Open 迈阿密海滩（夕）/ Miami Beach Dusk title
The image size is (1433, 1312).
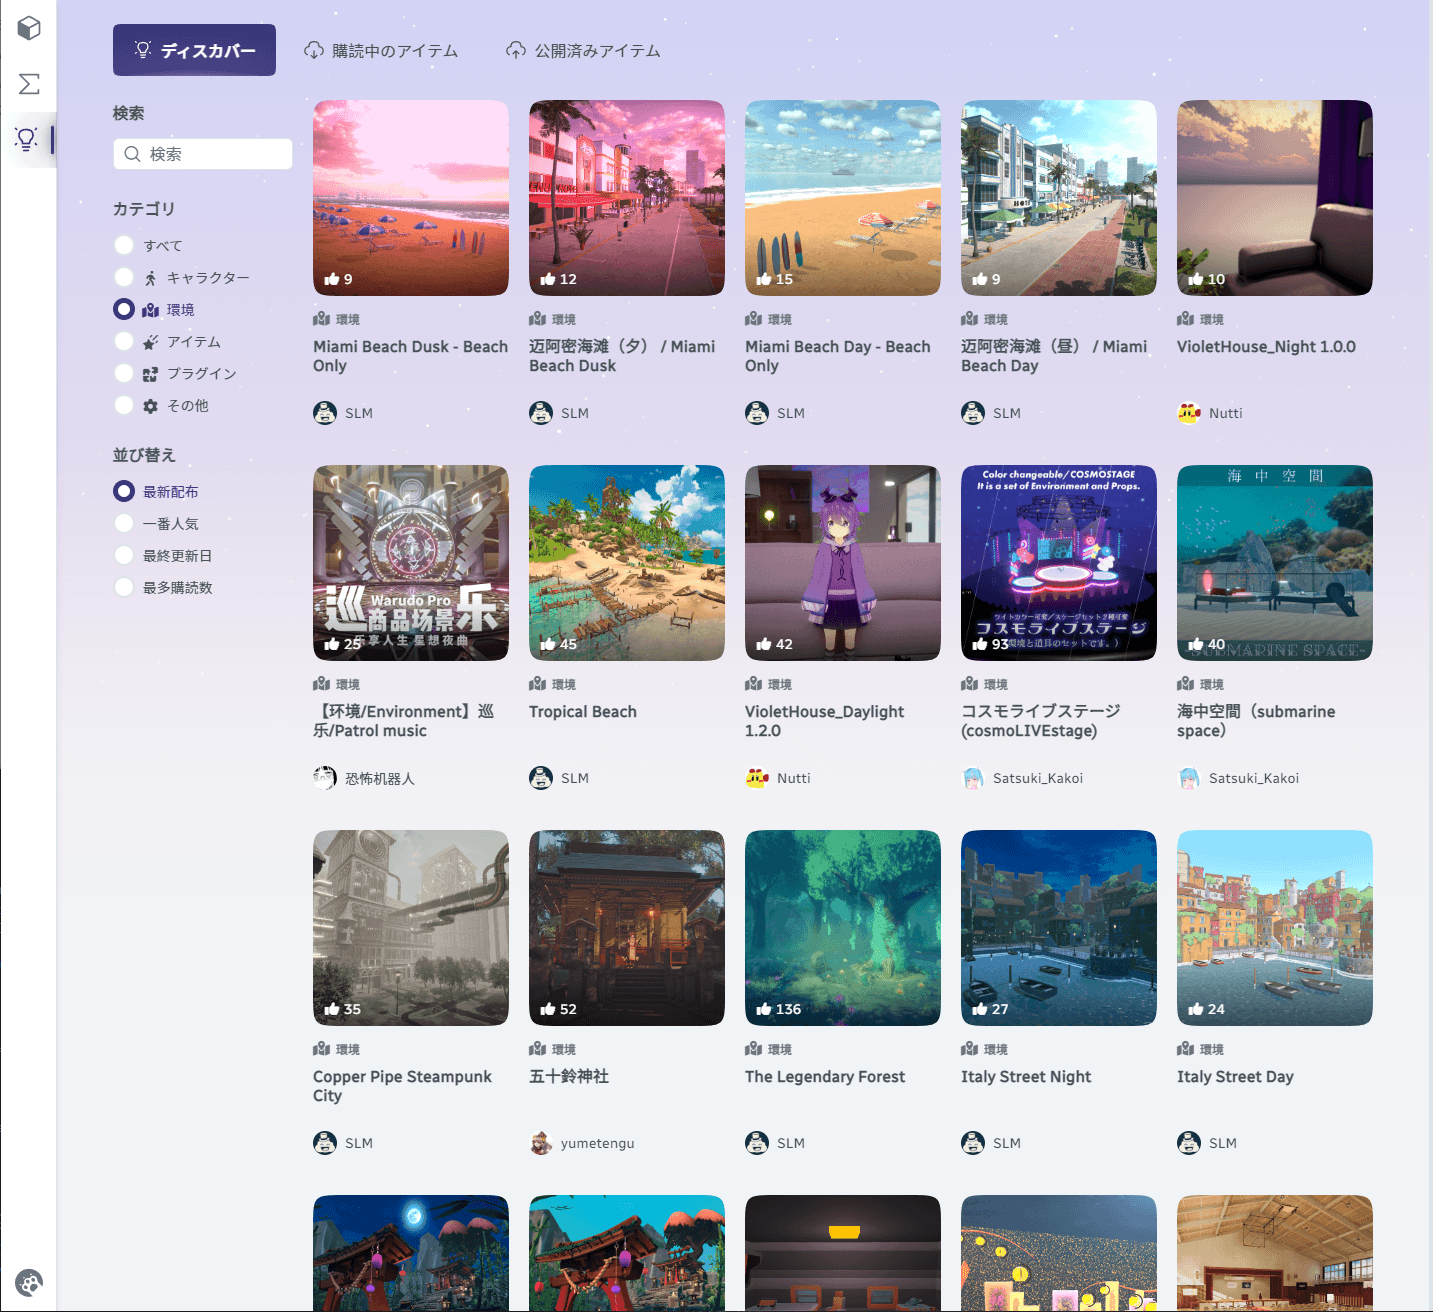(622, 356)
